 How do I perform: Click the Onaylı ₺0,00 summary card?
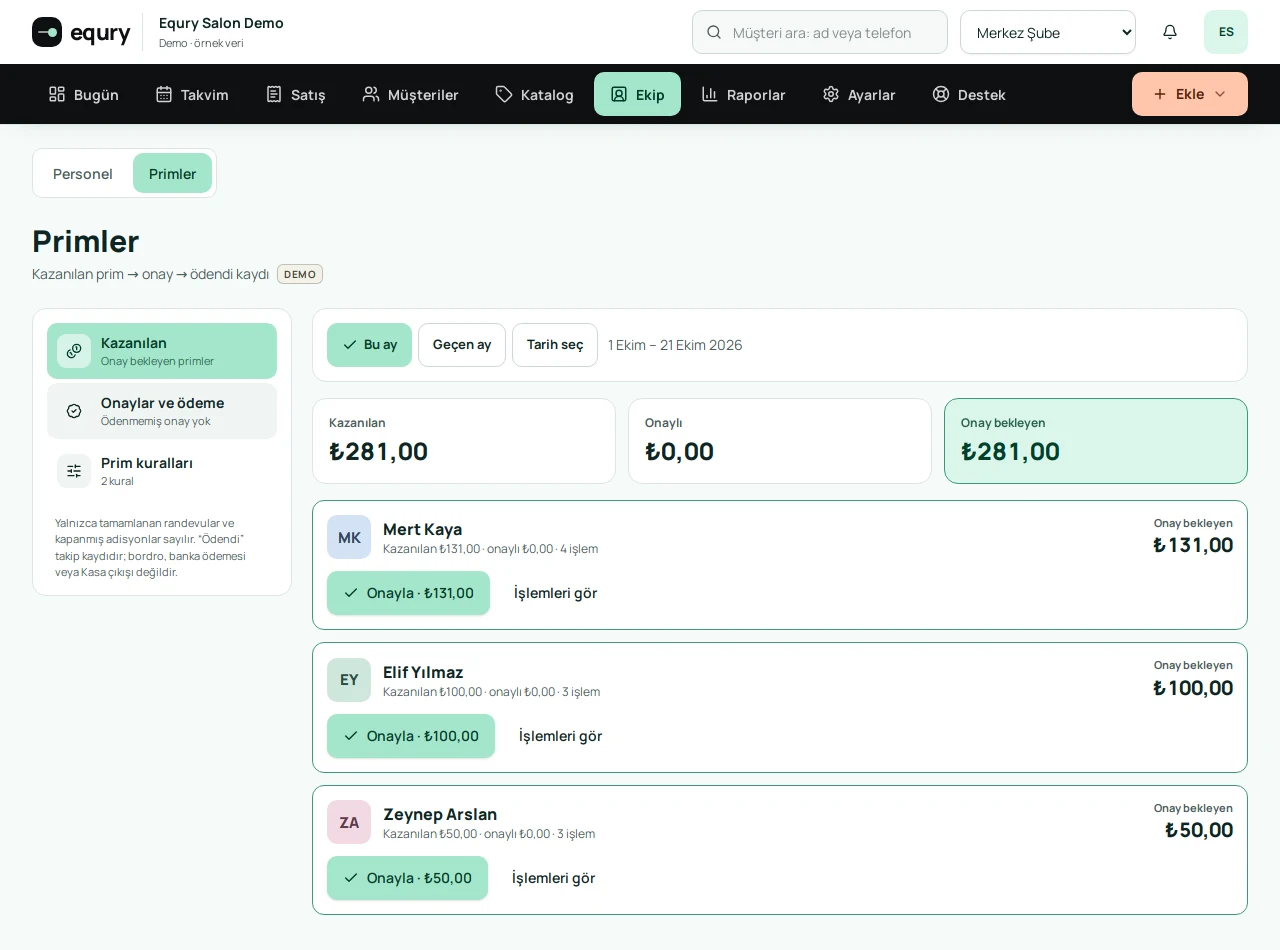(x=780, y=441)
